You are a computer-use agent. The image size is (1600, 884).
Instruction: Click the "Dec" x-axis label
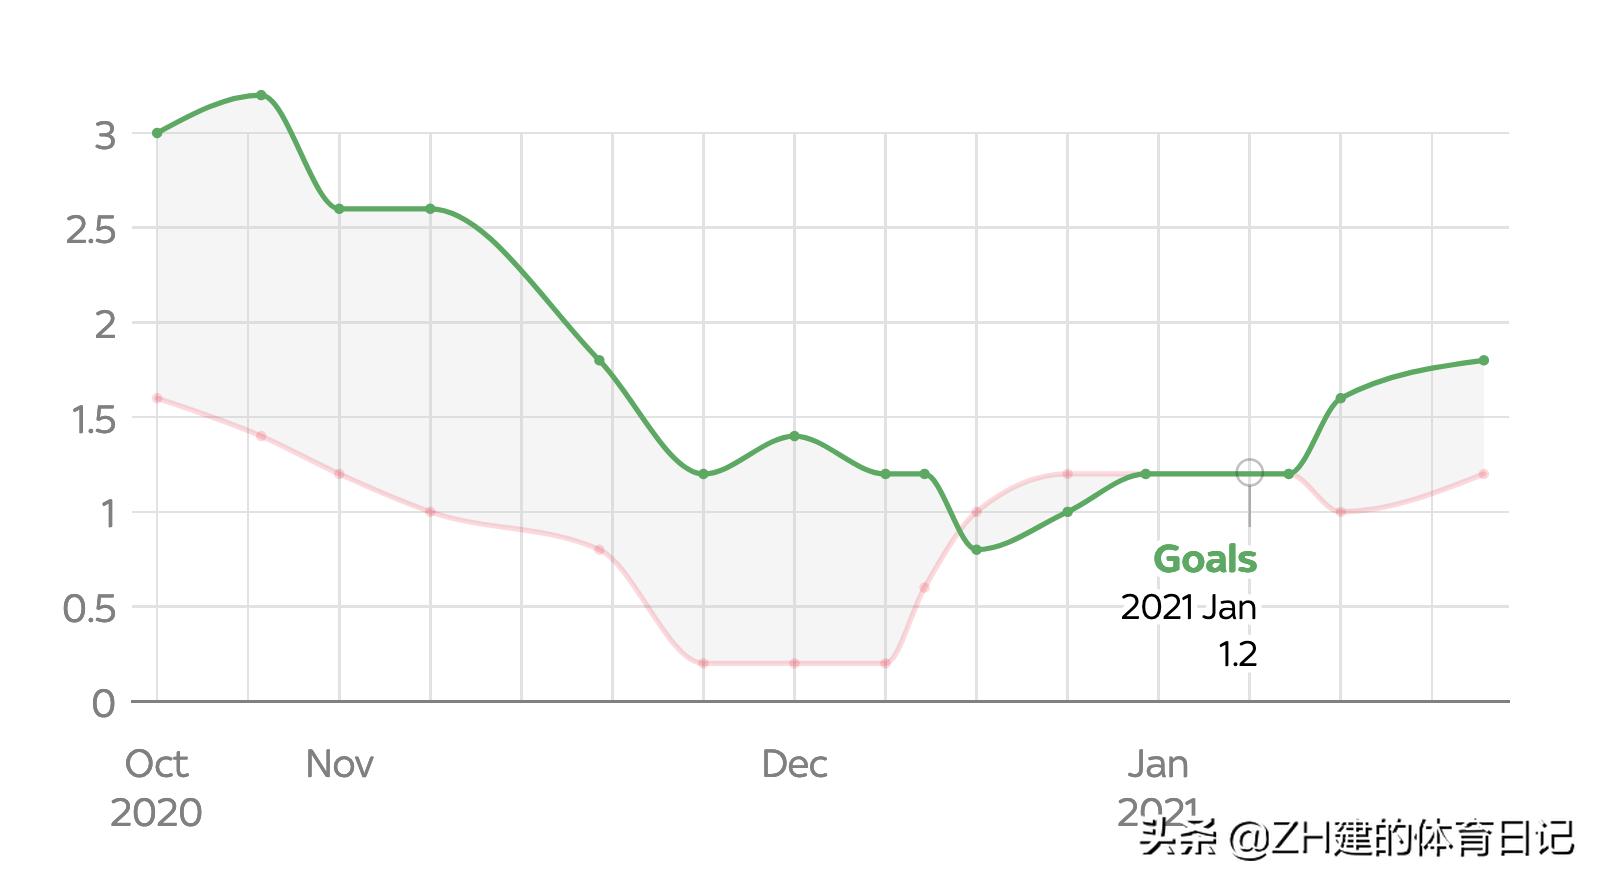click(x=794, y=764)
